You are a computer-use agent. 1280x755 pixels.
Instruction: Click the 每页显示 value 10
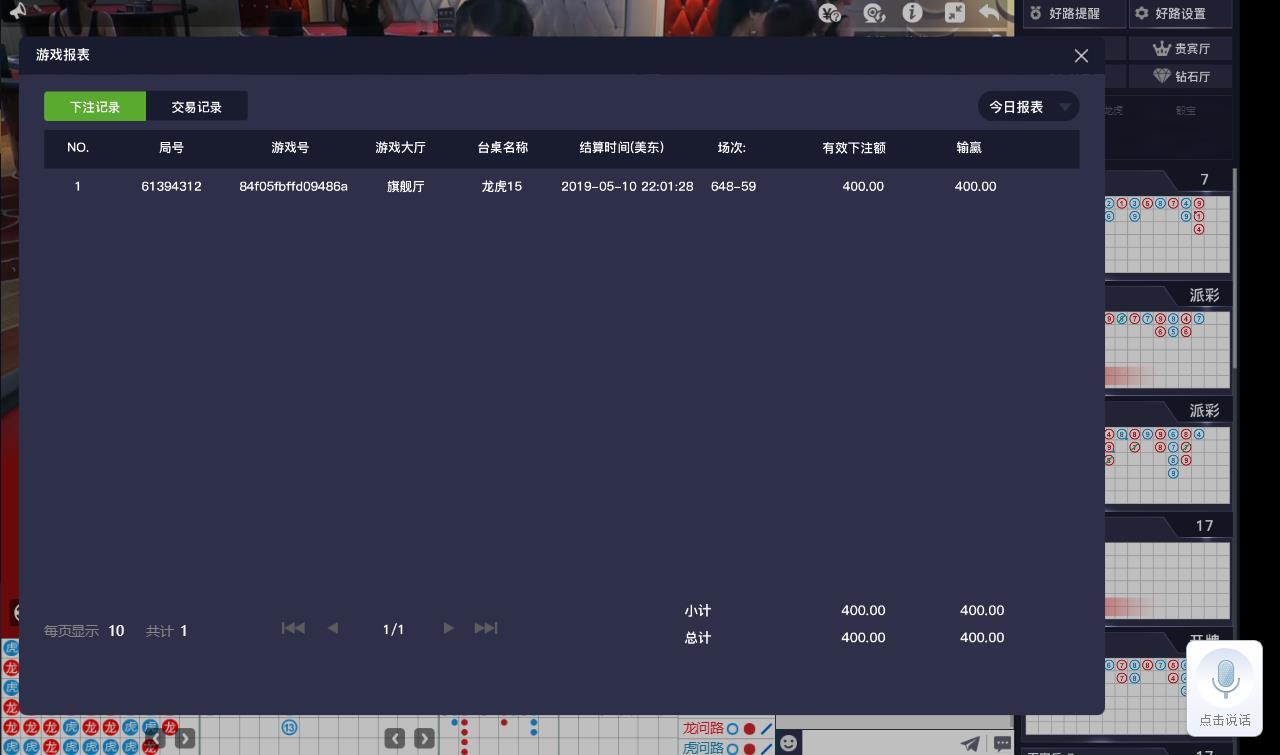point(116,631)
